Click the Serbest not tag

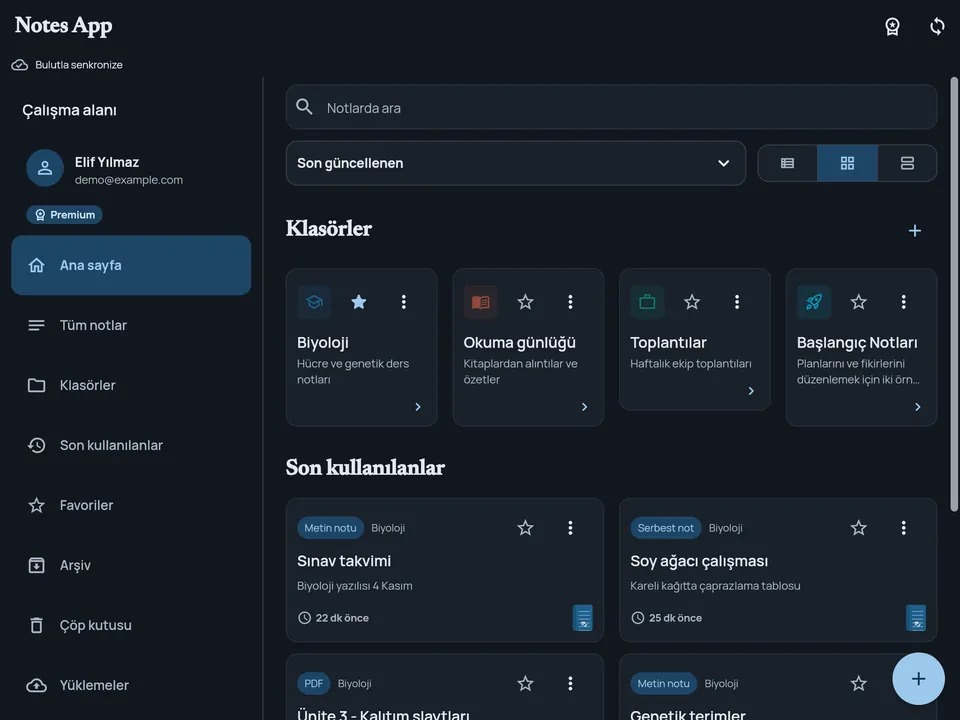coord(666,528)
